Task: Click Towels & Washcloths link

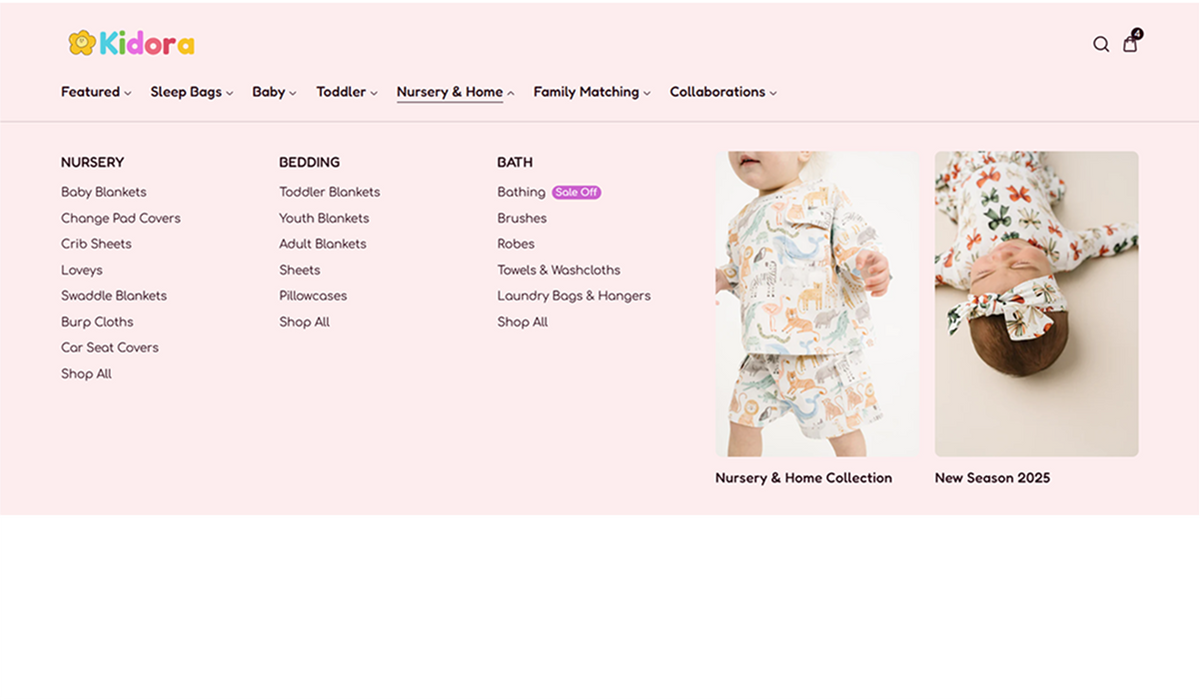Action: tap(558, 270)
